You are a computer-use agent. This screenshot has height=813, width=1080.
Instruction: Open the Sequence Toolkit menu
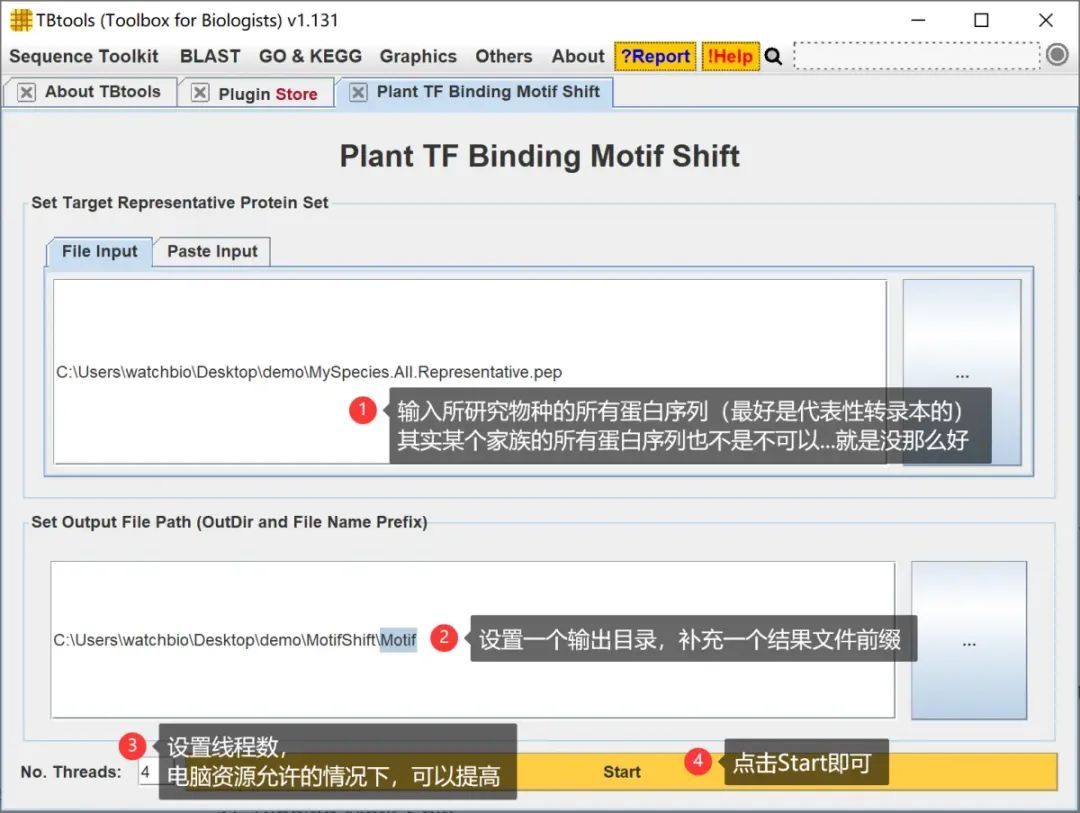[x=83, y=56]
